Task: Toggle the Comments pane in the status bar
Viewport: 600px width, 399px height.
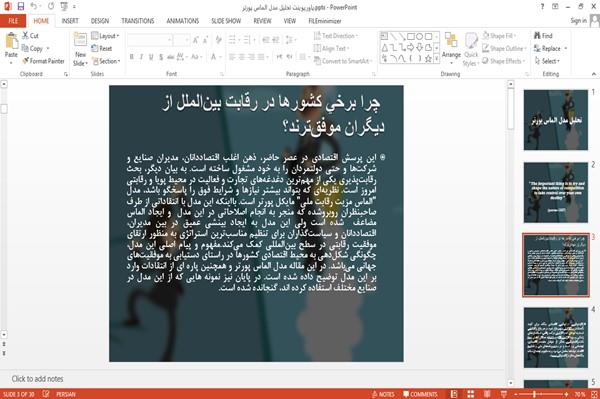Action: (420, 394)
